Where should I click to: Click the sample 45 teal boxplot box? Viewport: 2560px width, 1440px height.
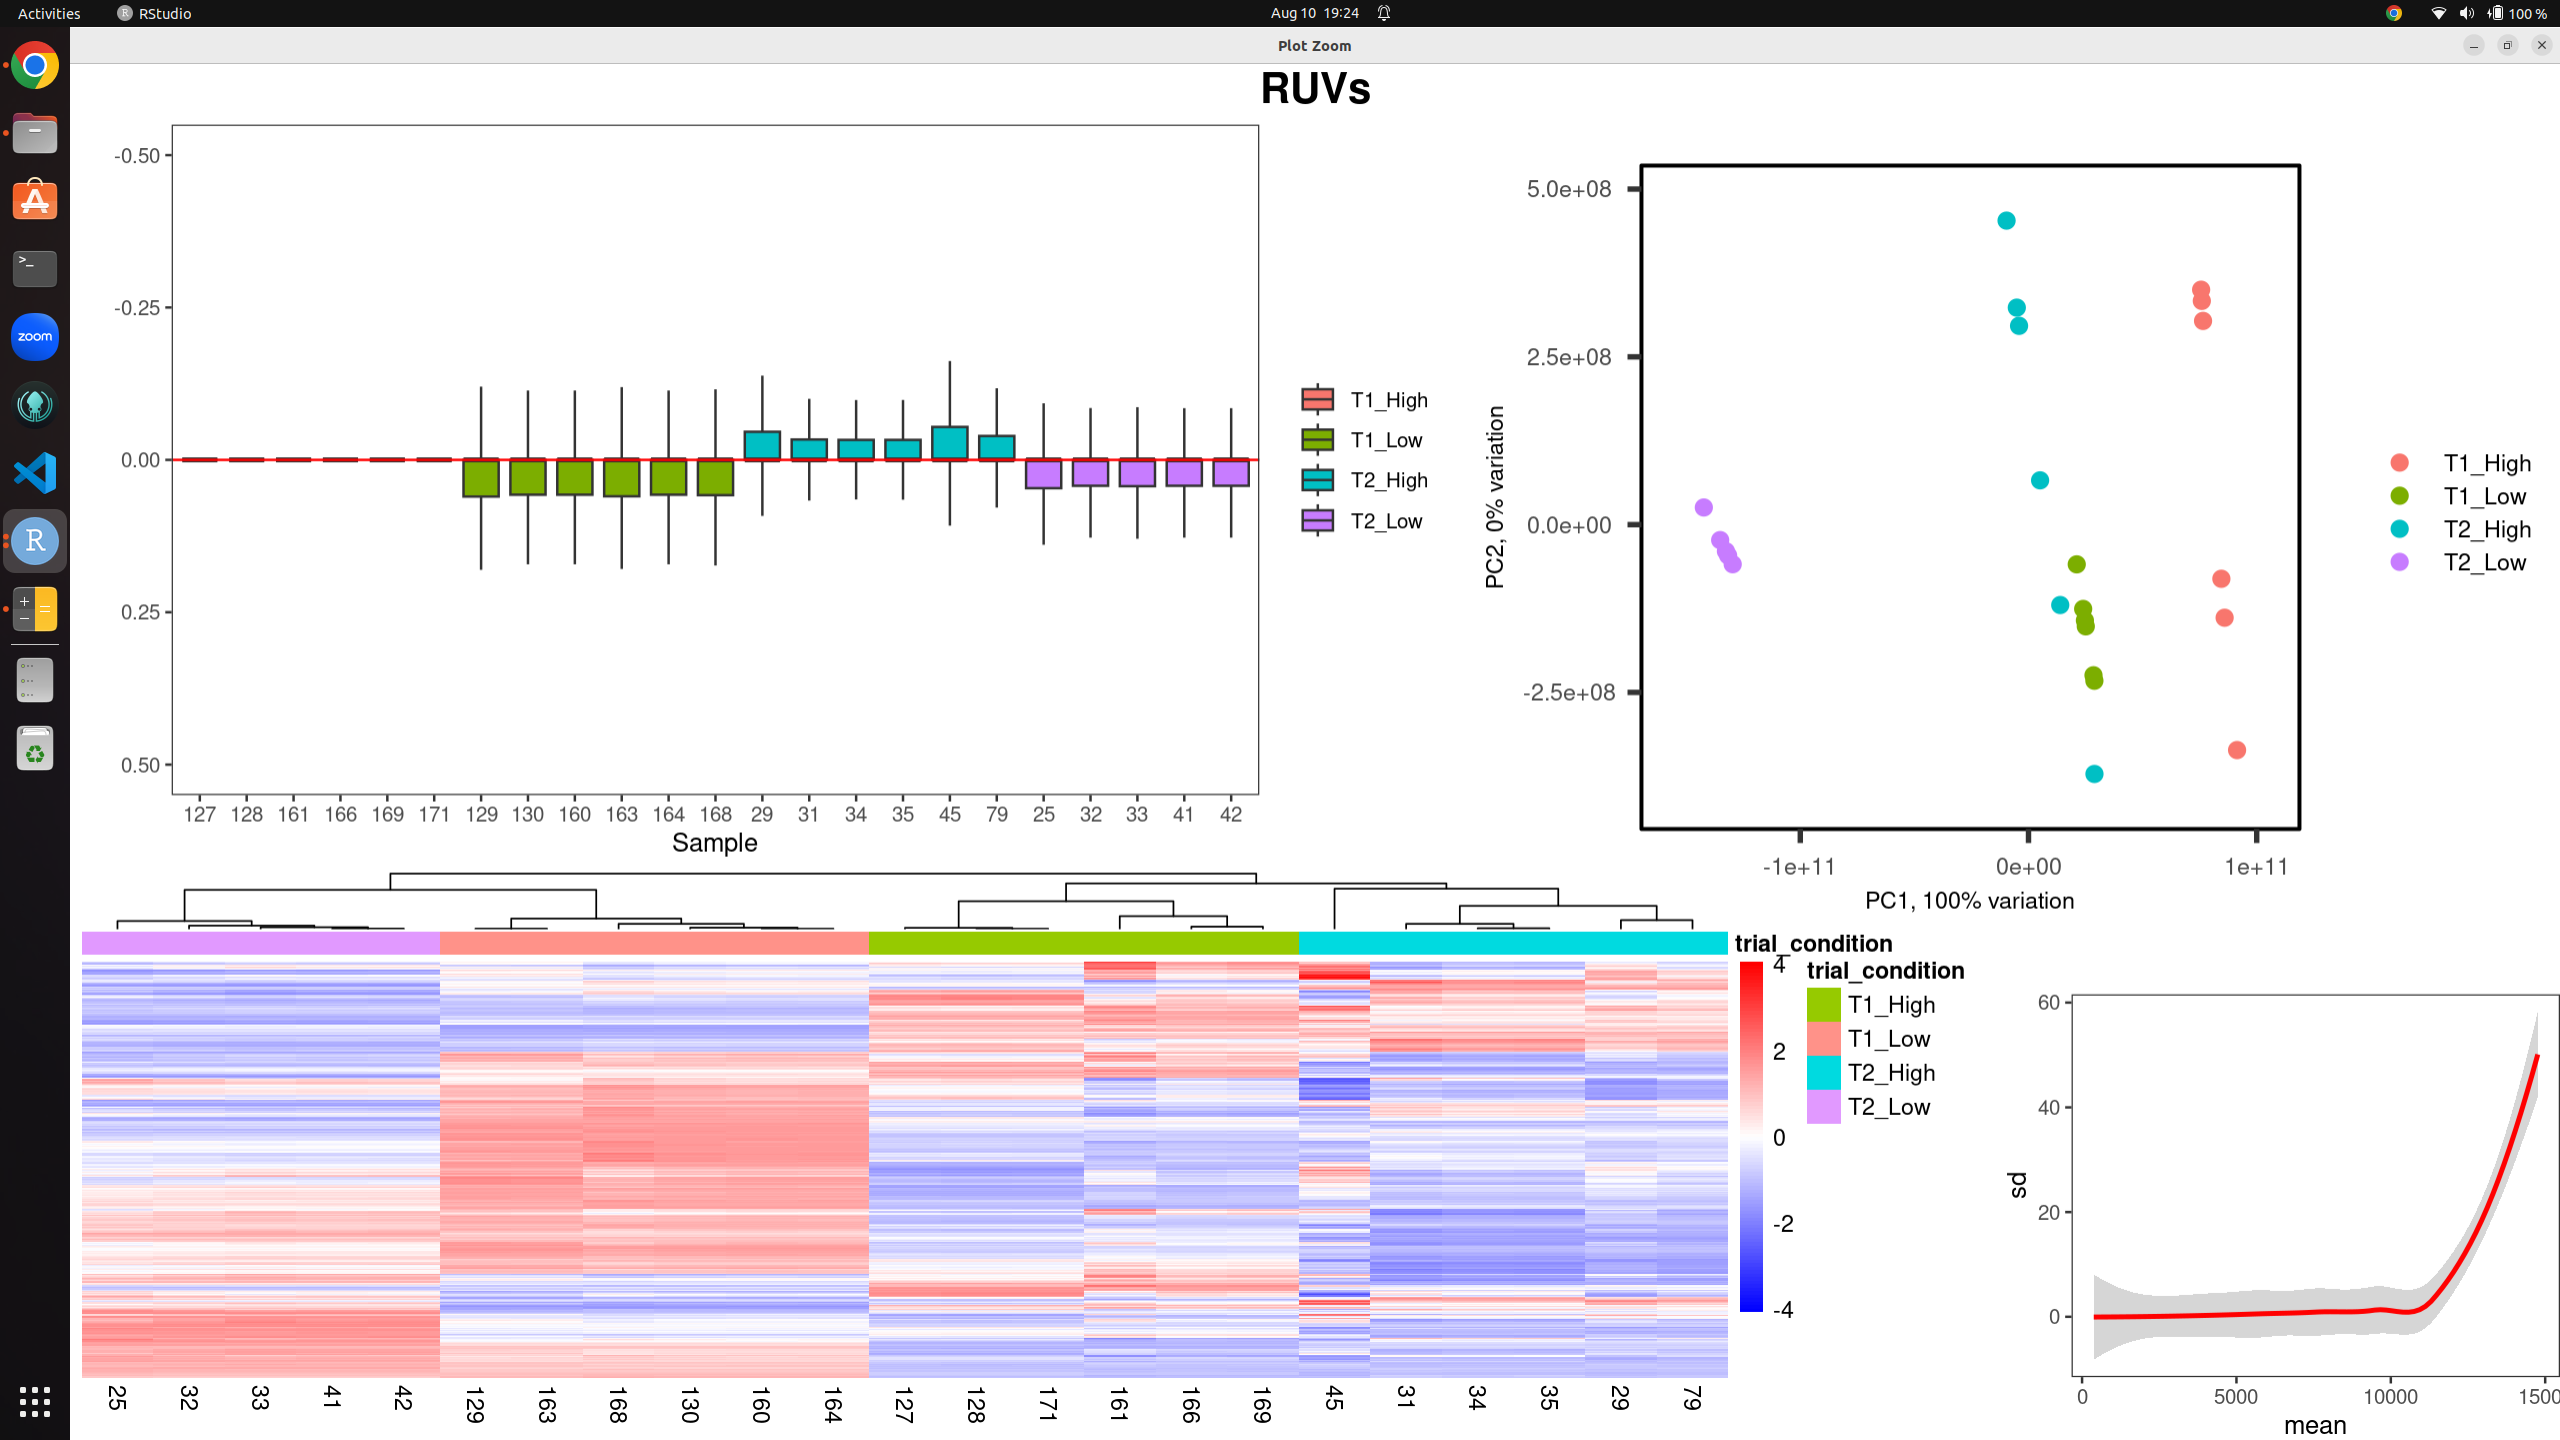tap(949, 443)
